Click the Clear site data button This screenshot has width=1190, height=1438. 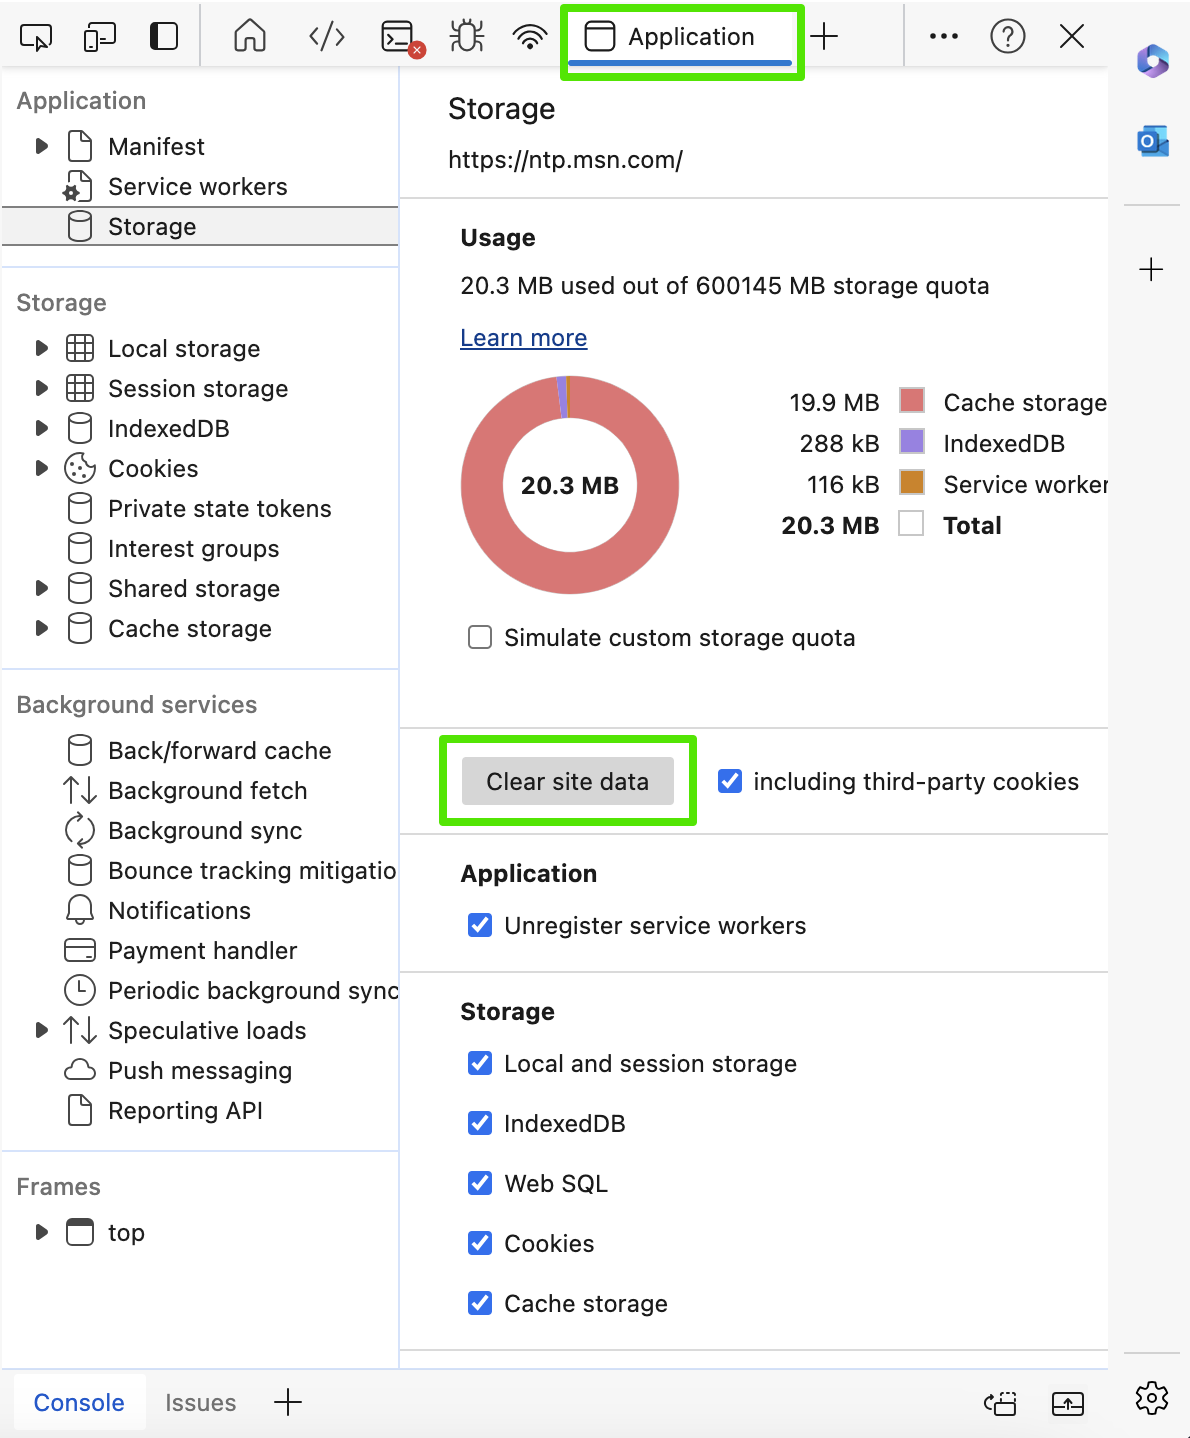pyautogui.click(x=568, y=781)
